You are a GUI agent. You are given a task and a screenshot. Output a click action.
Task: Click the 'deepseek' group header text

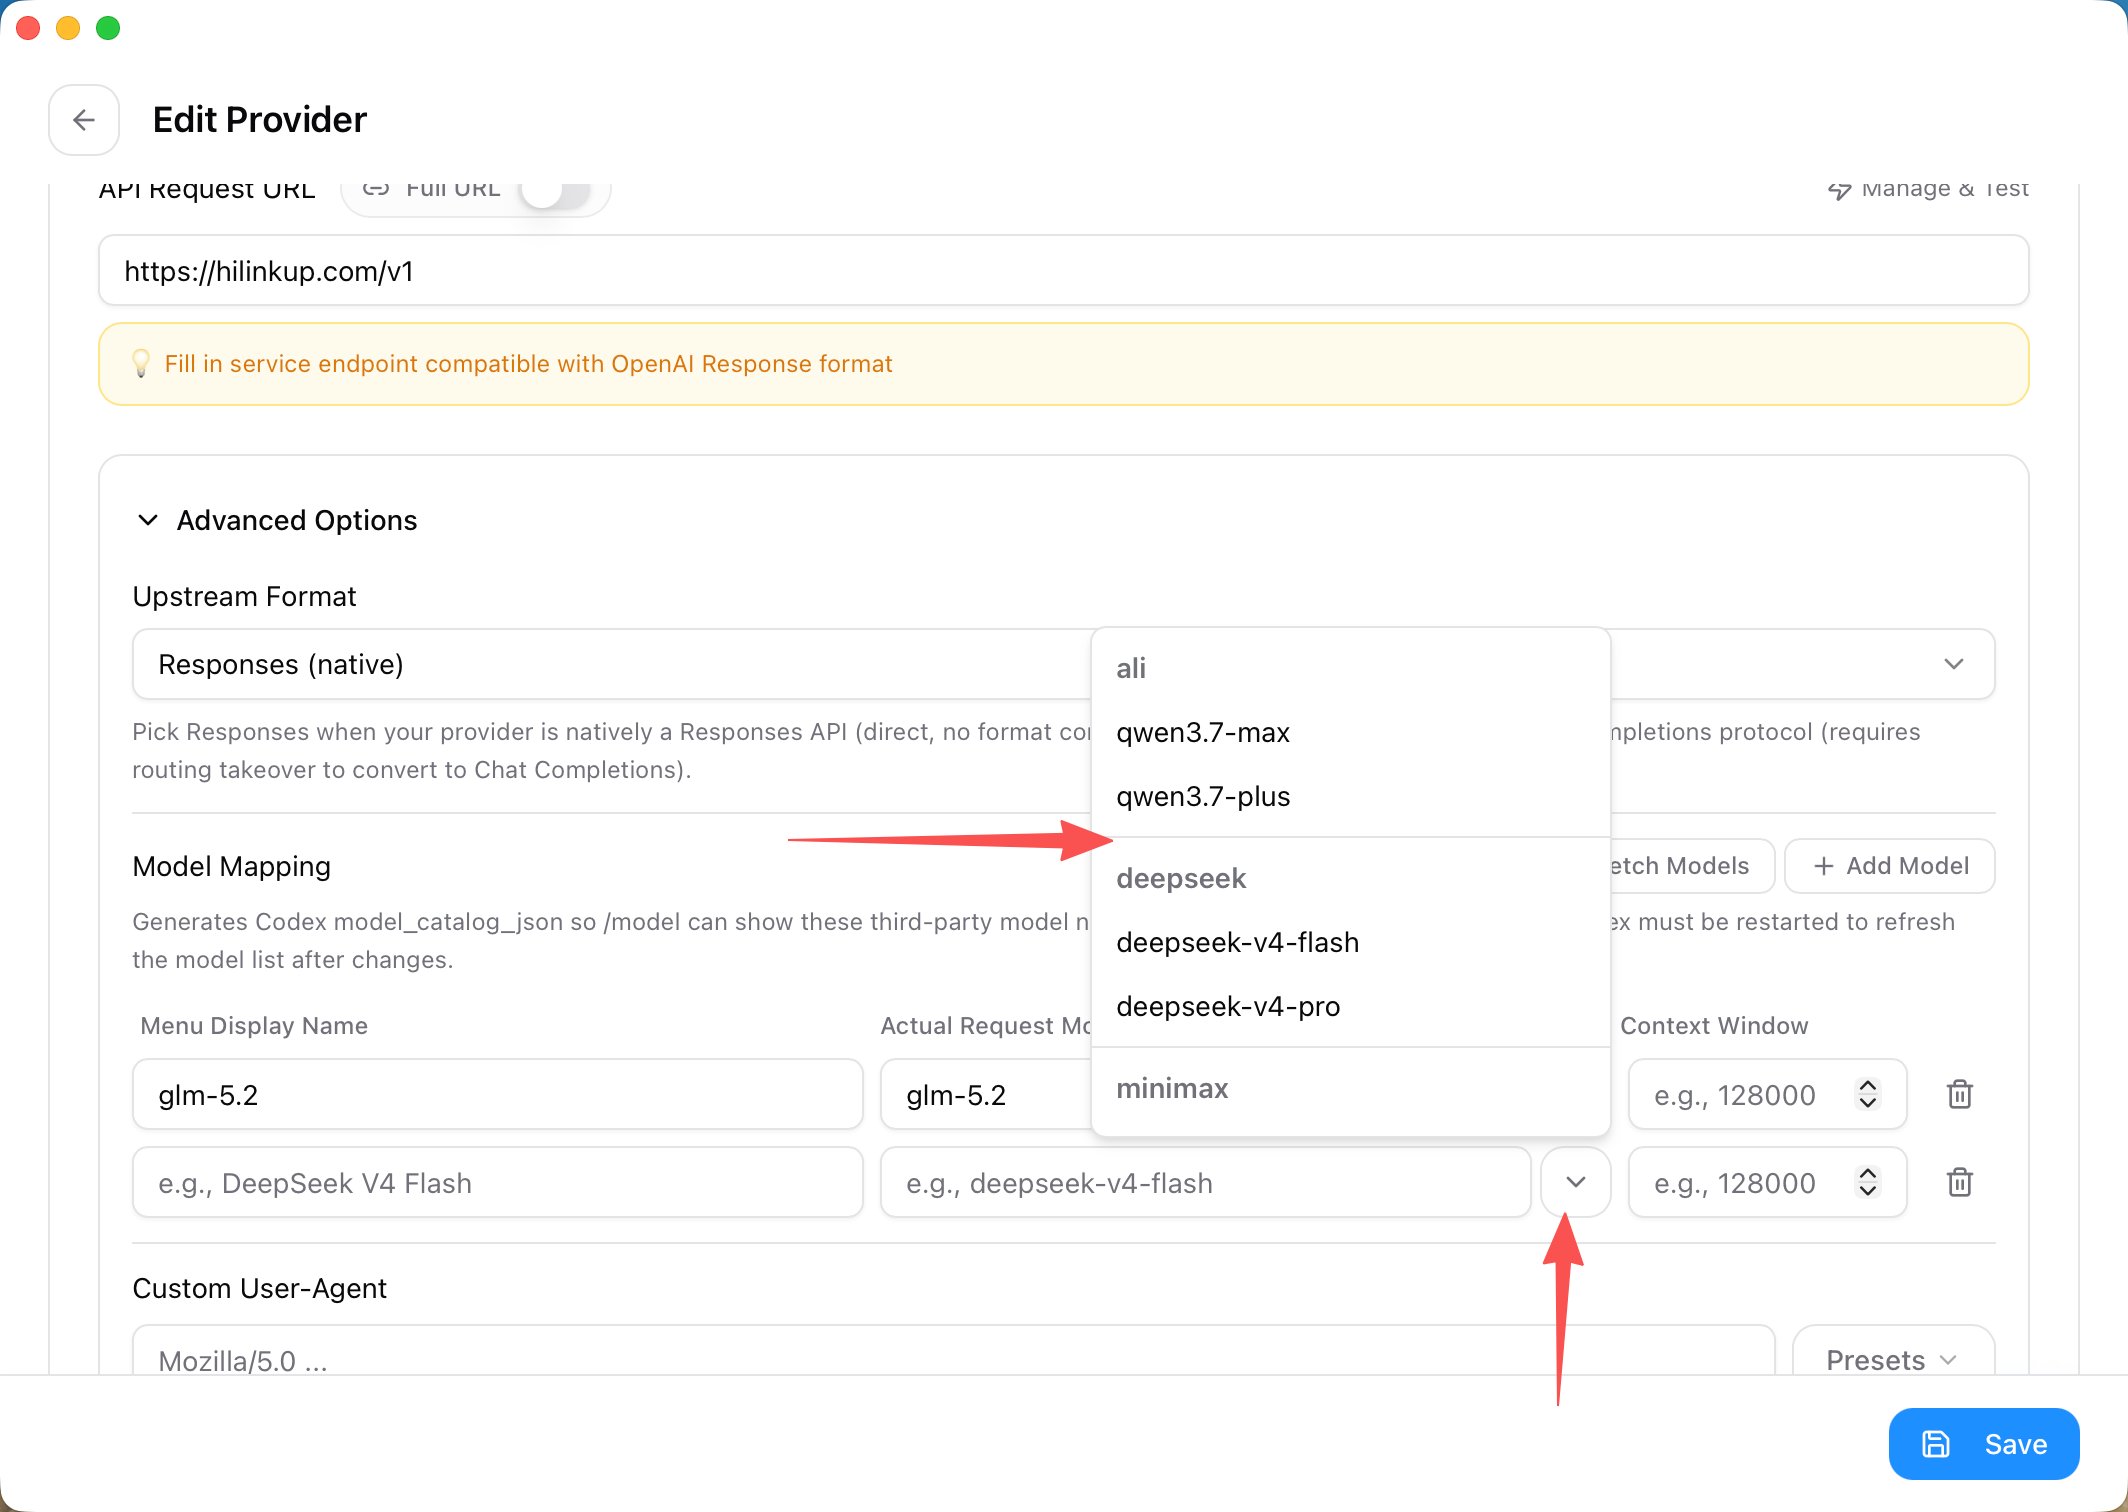(1181, 878)
